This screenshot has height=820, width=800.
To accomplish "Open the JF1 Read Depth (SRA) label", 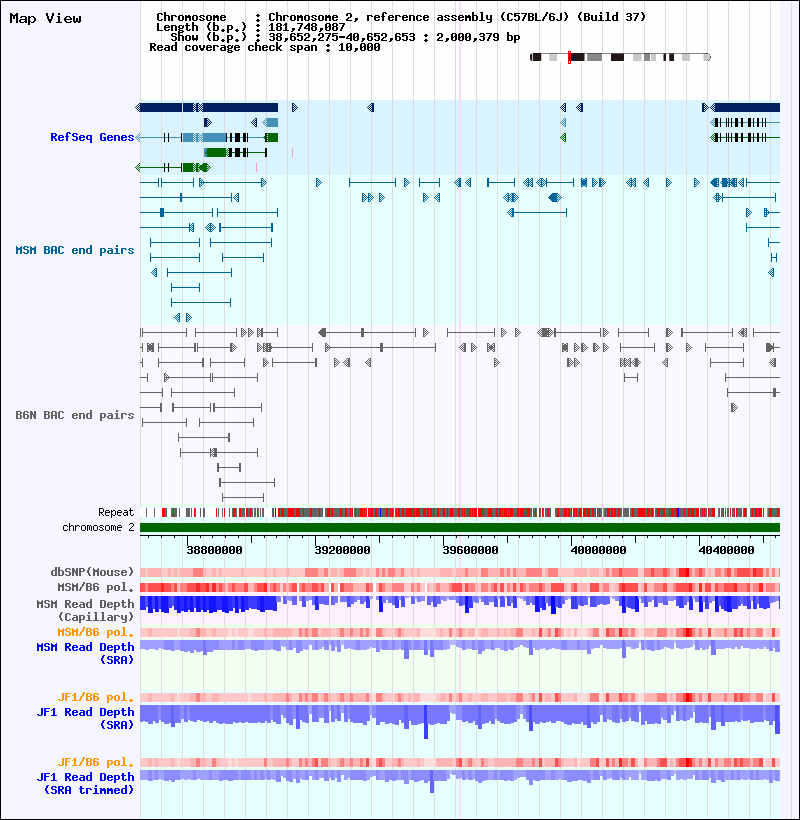I will [85, 718].
